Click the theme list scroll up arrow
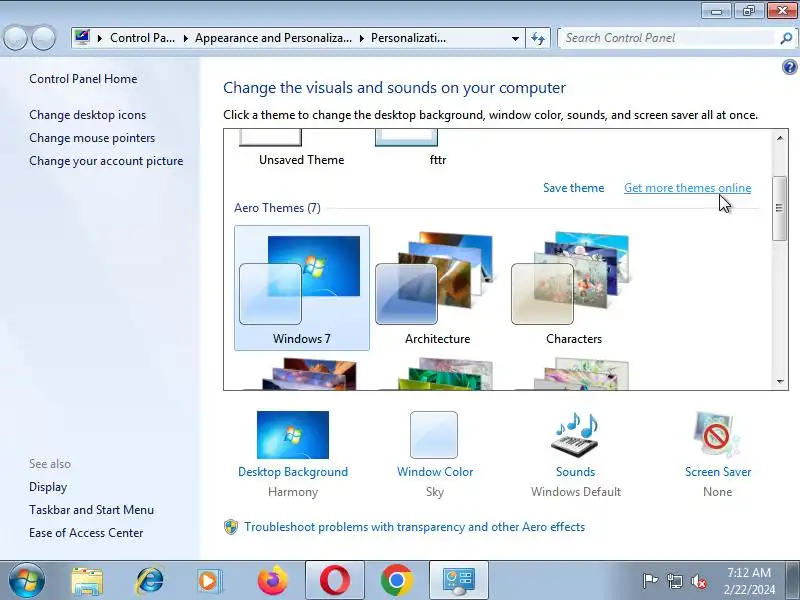 point(780,138)
